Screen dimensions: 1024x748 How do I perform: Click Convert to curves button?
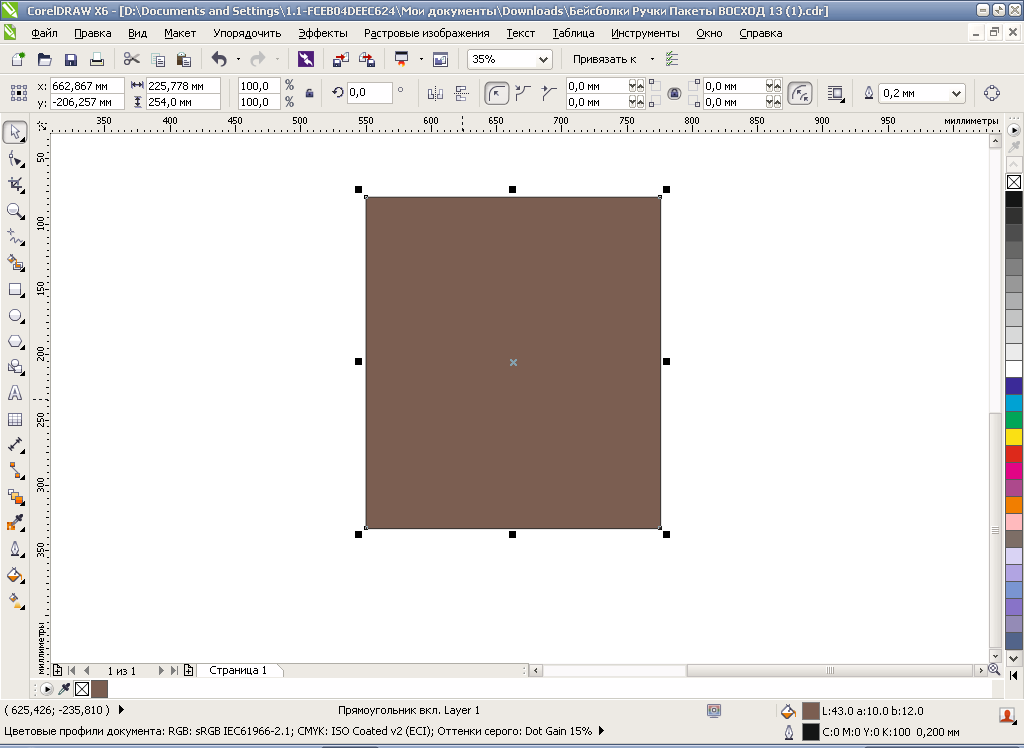(x=991, y=93)
